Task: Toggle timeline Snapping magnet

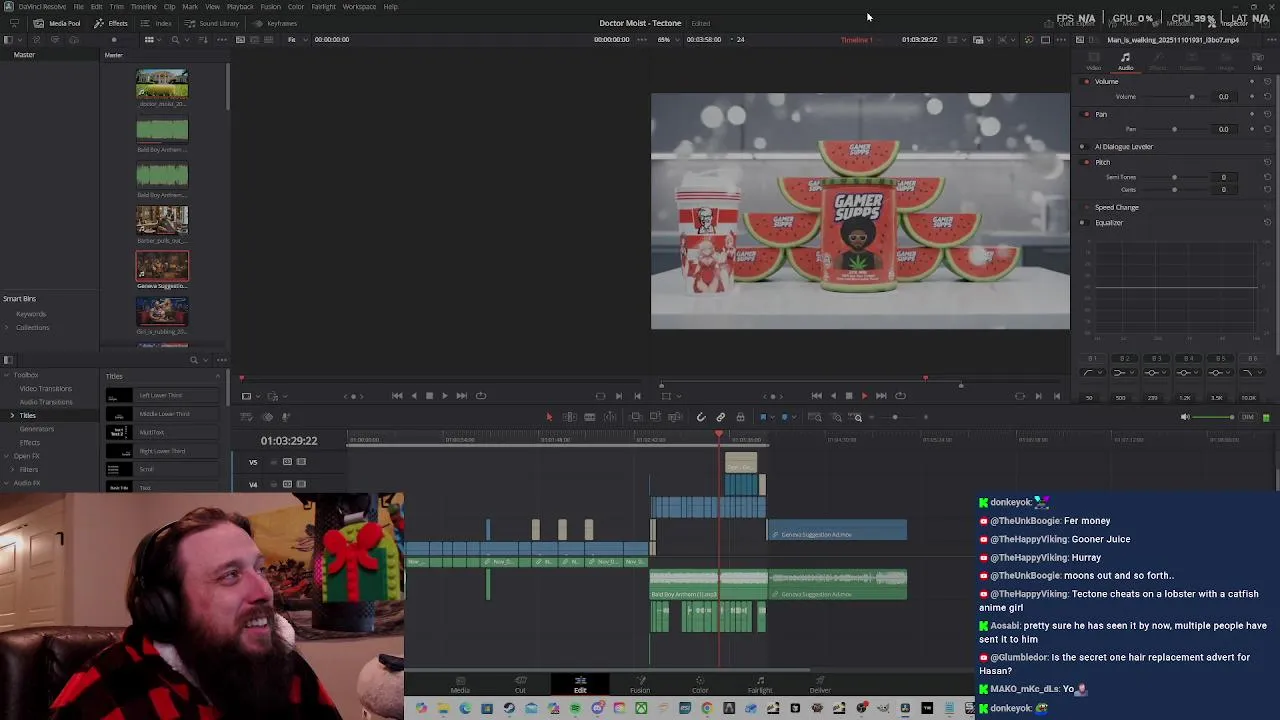Action: [x=701, y=417]
